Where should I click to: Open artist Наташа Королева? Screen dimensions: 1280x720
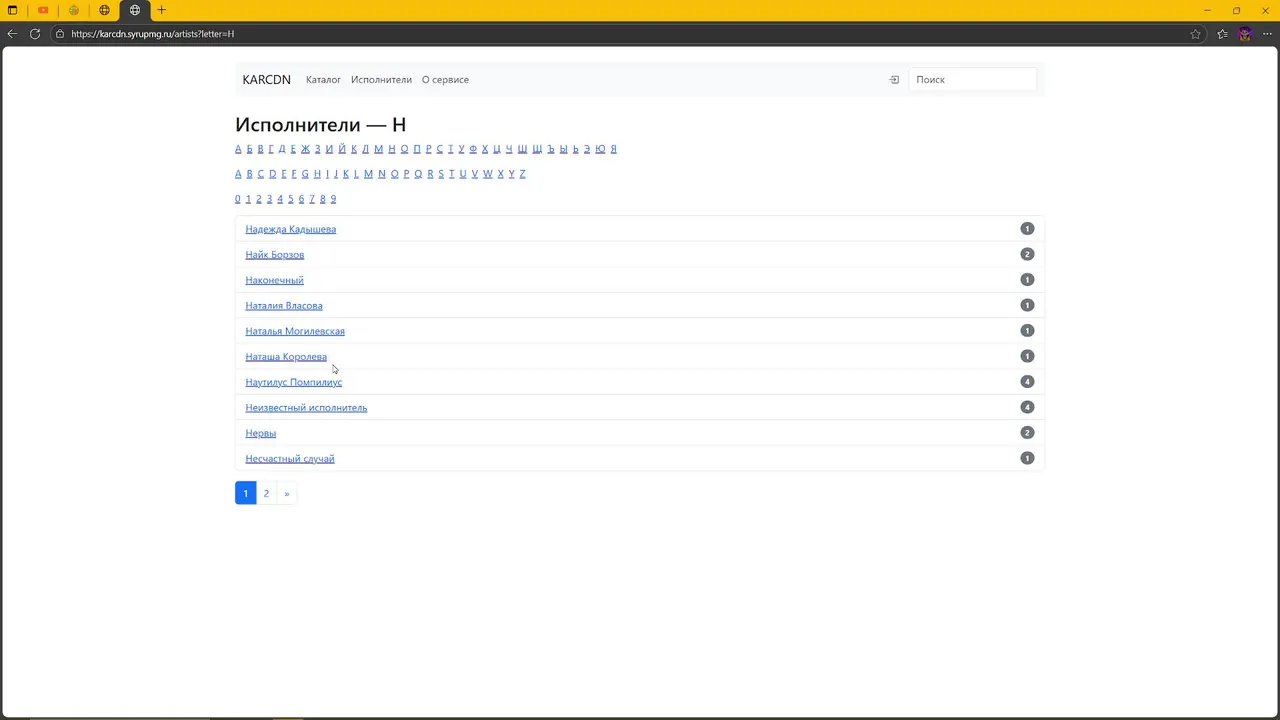point(286,357)
